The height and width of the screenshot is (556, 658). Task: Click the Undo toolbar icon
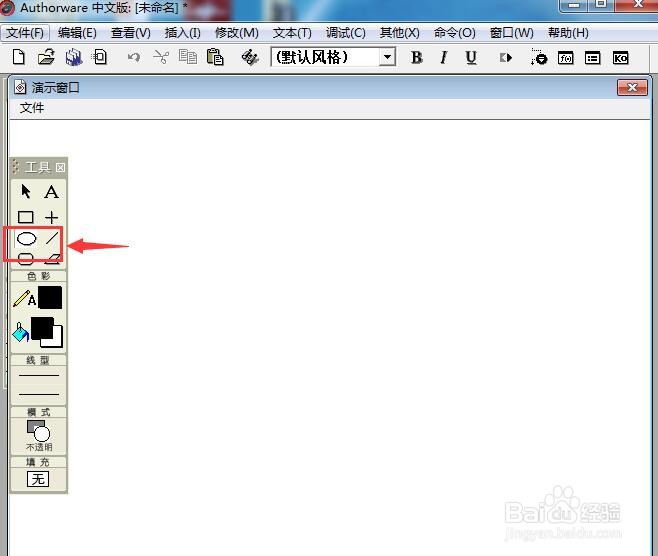pos(134,57)
